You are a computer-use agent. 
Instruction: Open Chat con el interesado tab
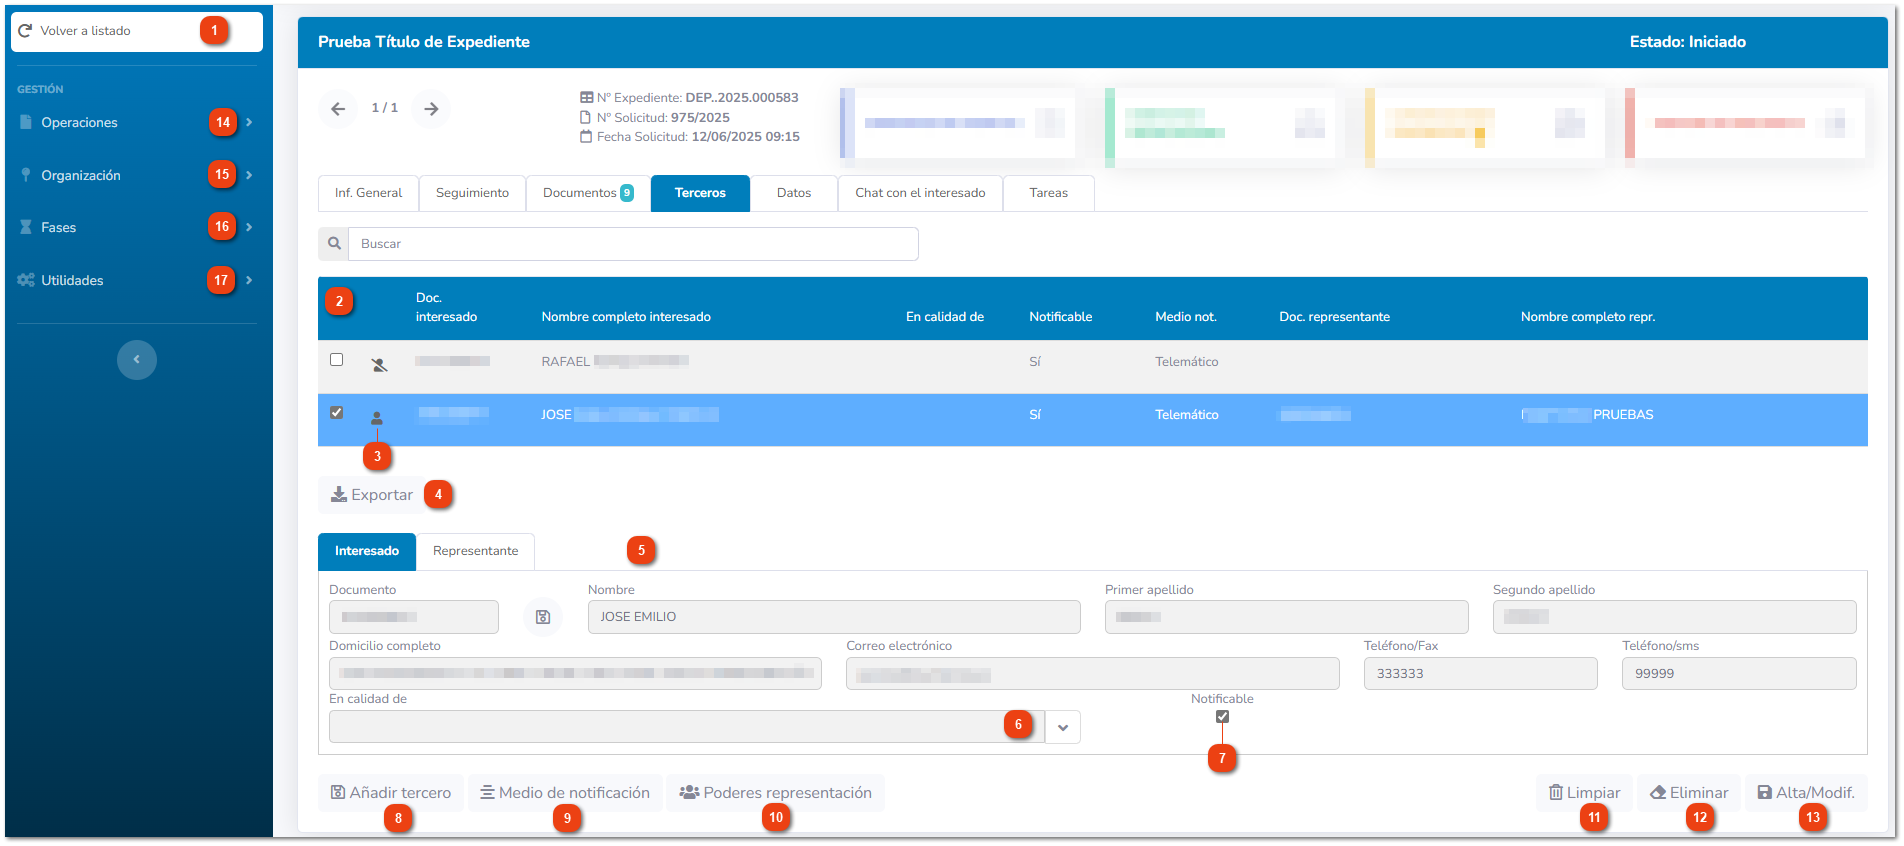tap(920, 193)
